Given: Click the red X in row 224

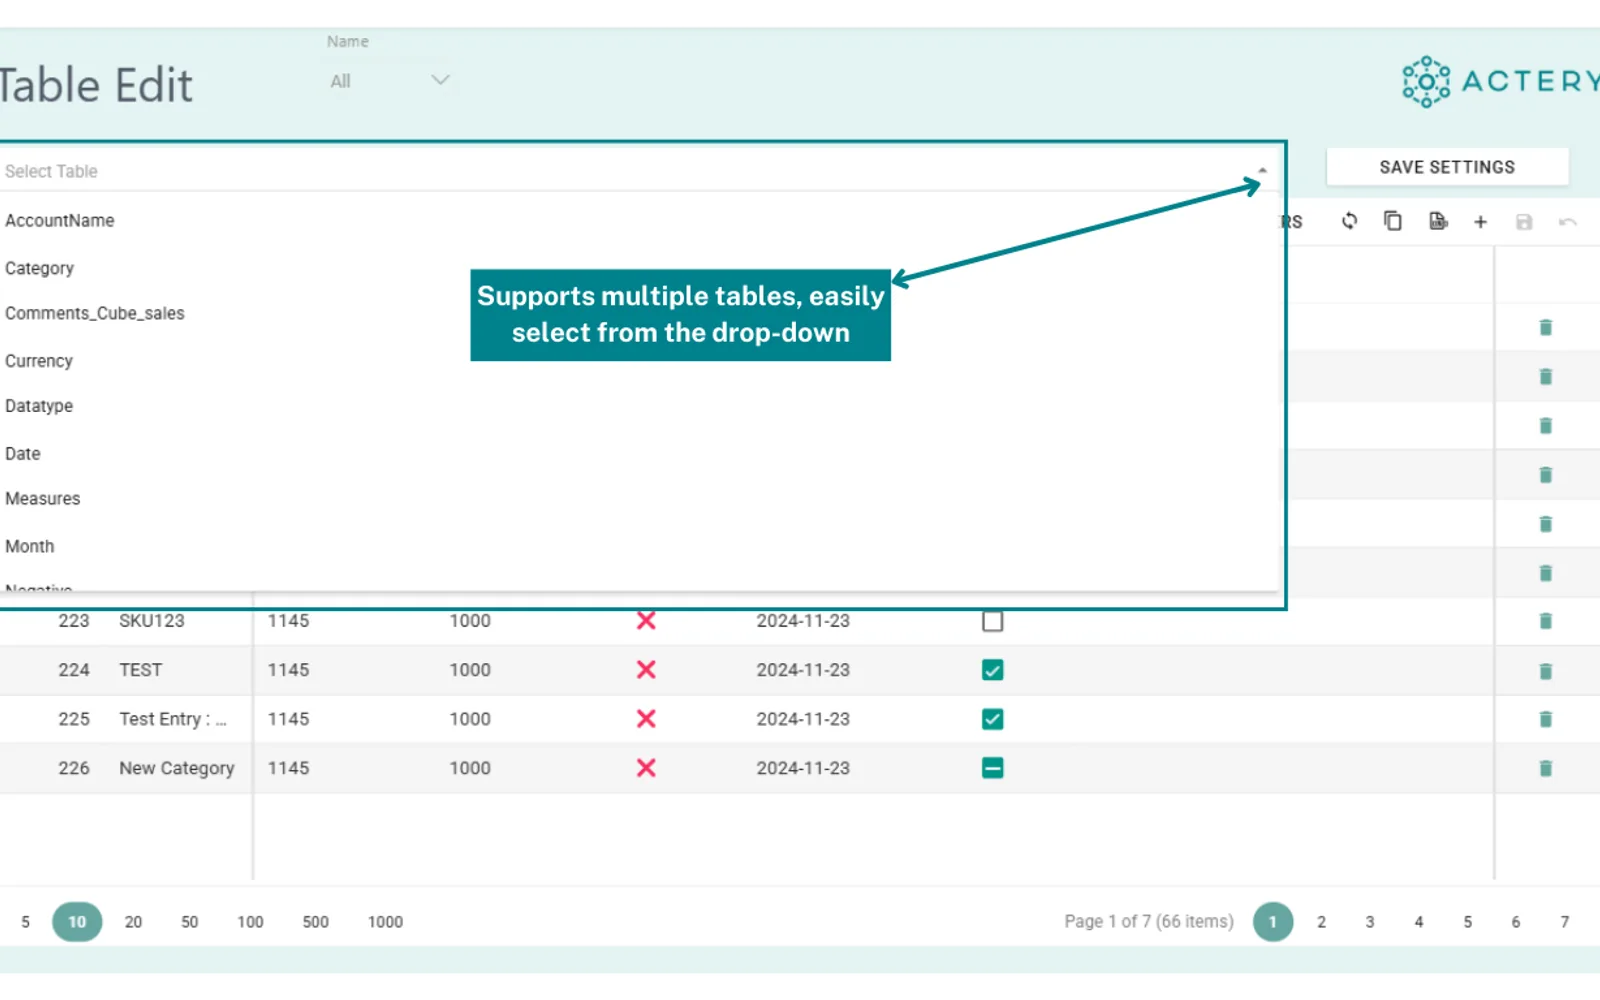Looking at the screenshot, I should [x=646, y=670].
